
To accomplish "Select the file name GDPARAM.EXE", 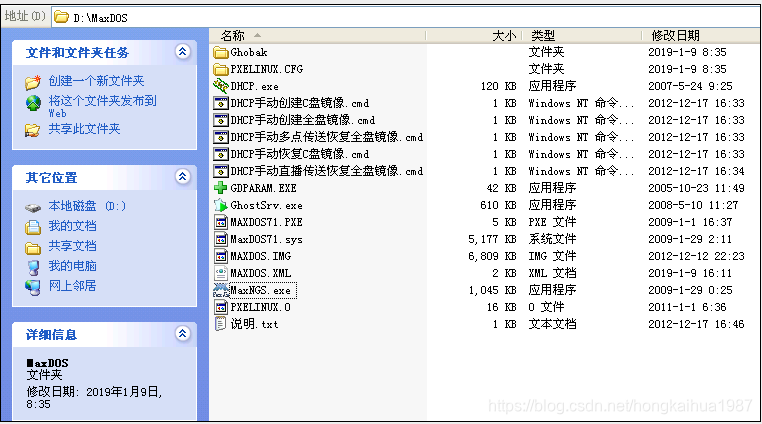I will pos(263,188).
